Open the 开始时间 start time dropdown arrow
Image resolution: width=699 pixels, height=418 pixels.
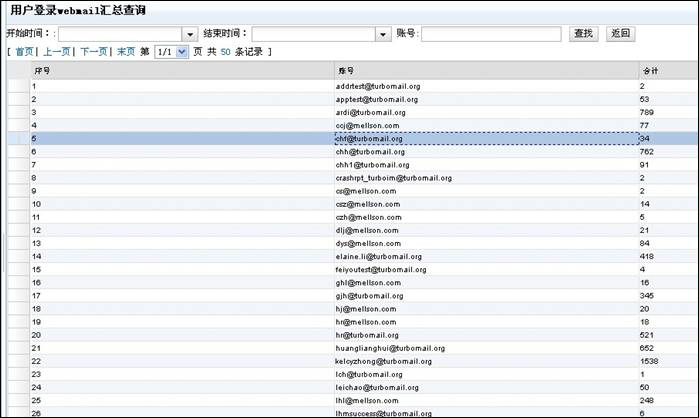(190, 34)
